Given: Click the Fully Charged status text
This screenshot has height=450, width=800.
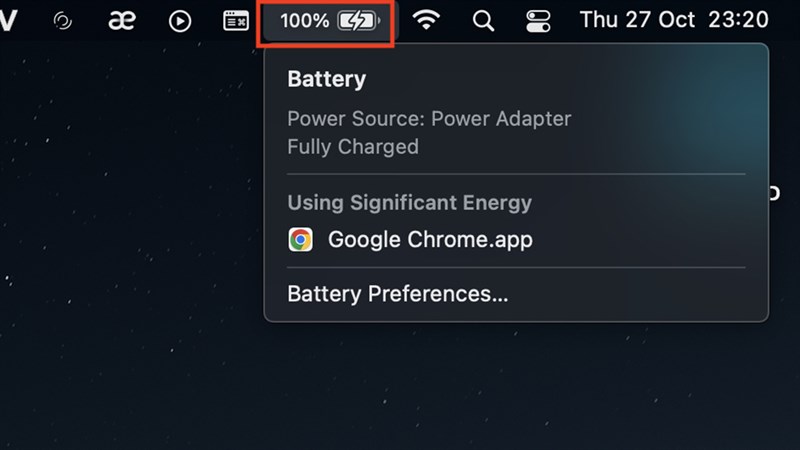Looking at the screenshot, I should 352,146.
